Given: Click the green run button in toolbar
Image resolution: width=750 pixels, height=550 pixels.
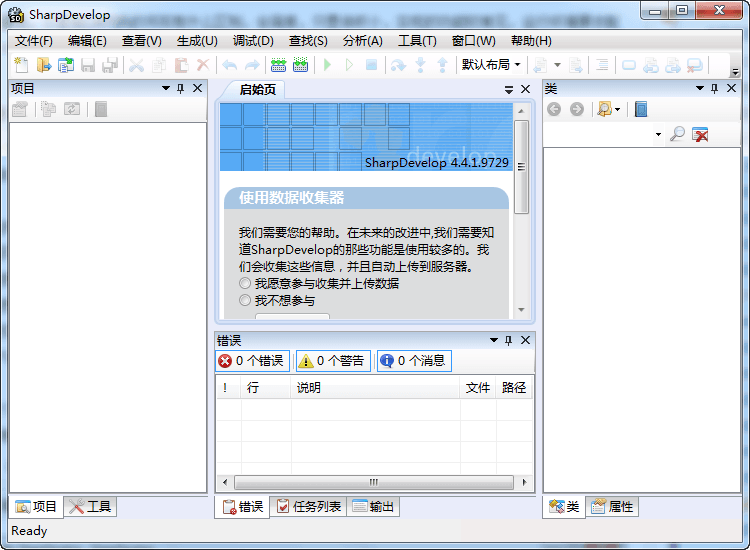Looking at the screenshot, I should (327, 65).
